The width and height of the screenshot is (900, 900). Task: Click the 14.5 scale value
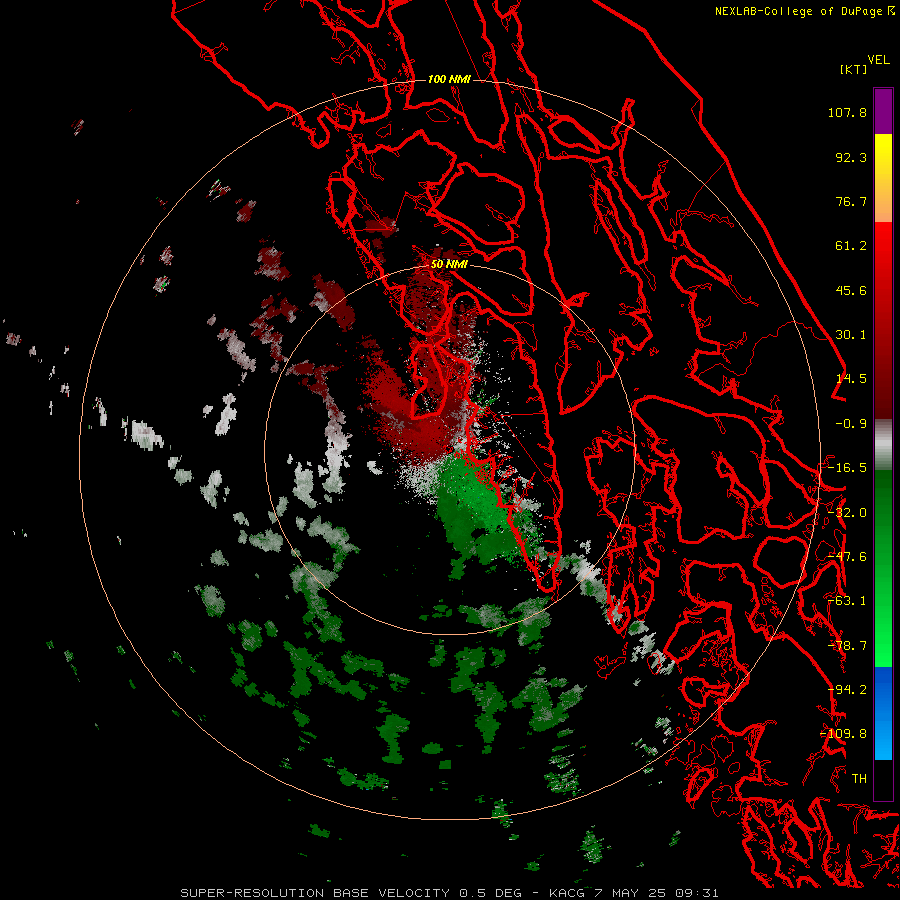(x=851, y=379)
